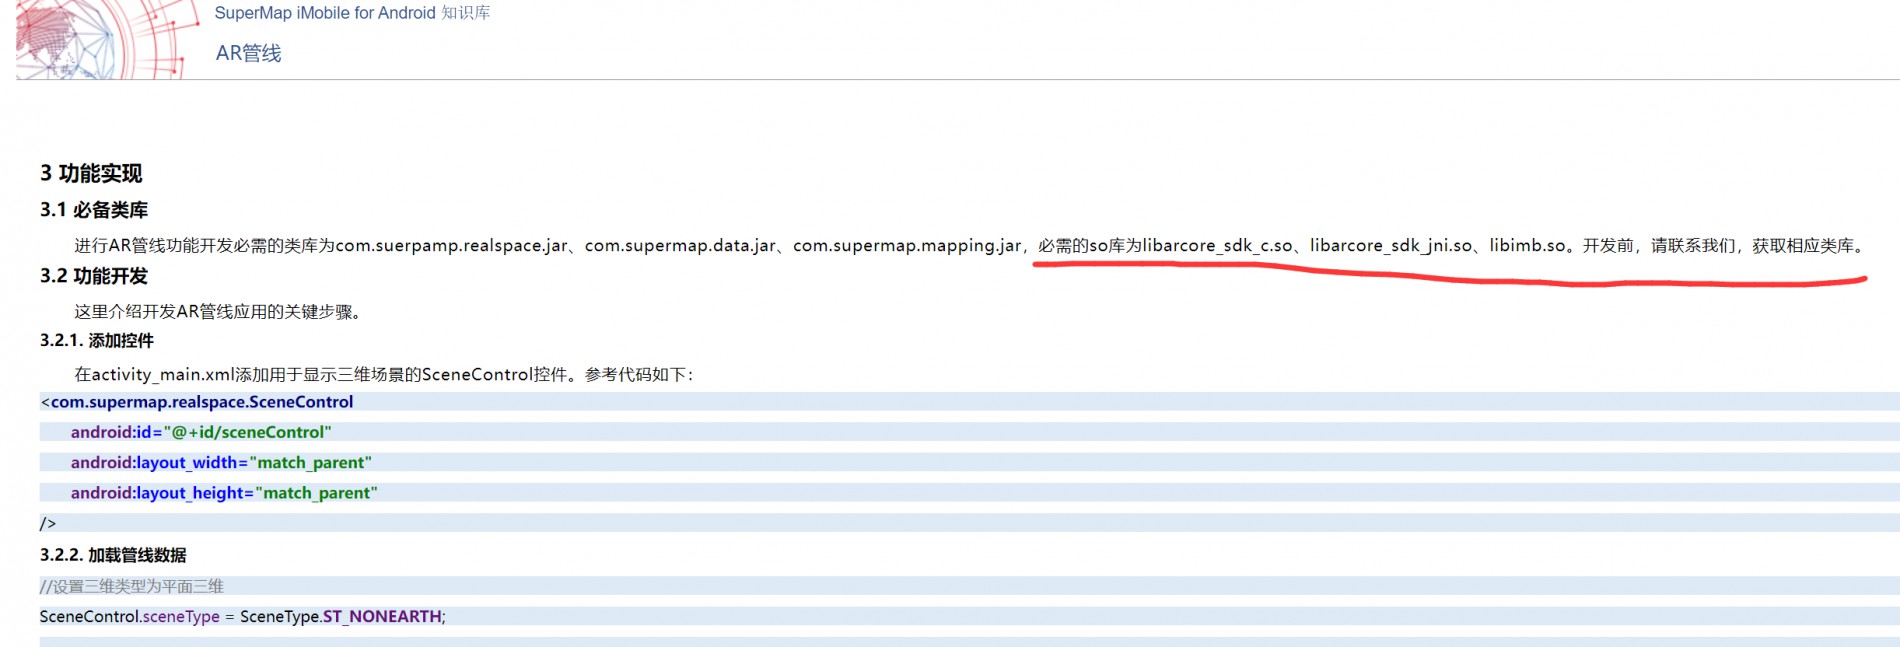Select the 3.2.1. 添加控件 subheading
1900x647 pixels.
tap(97, 341)
